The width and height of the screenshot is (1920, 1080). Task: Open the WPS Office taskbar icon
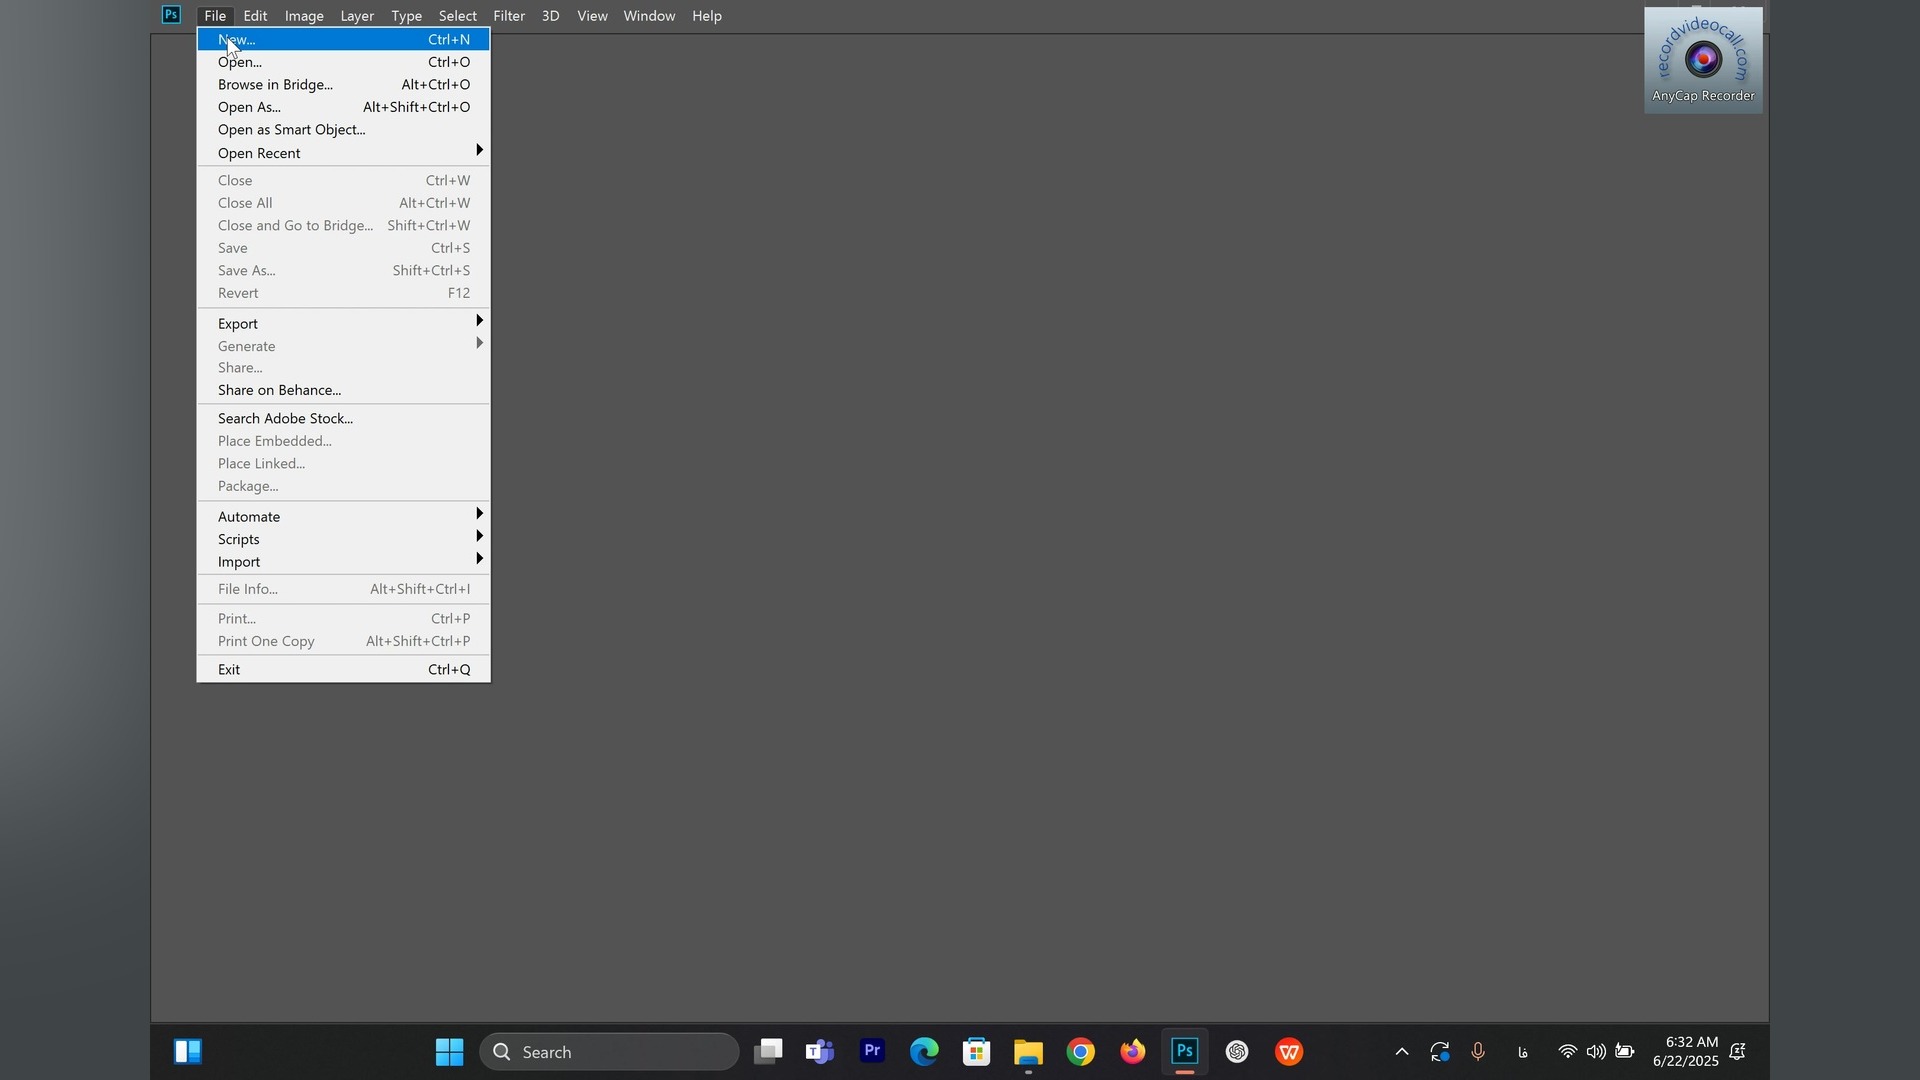pyautogui.click(x=1289, y=1051)
